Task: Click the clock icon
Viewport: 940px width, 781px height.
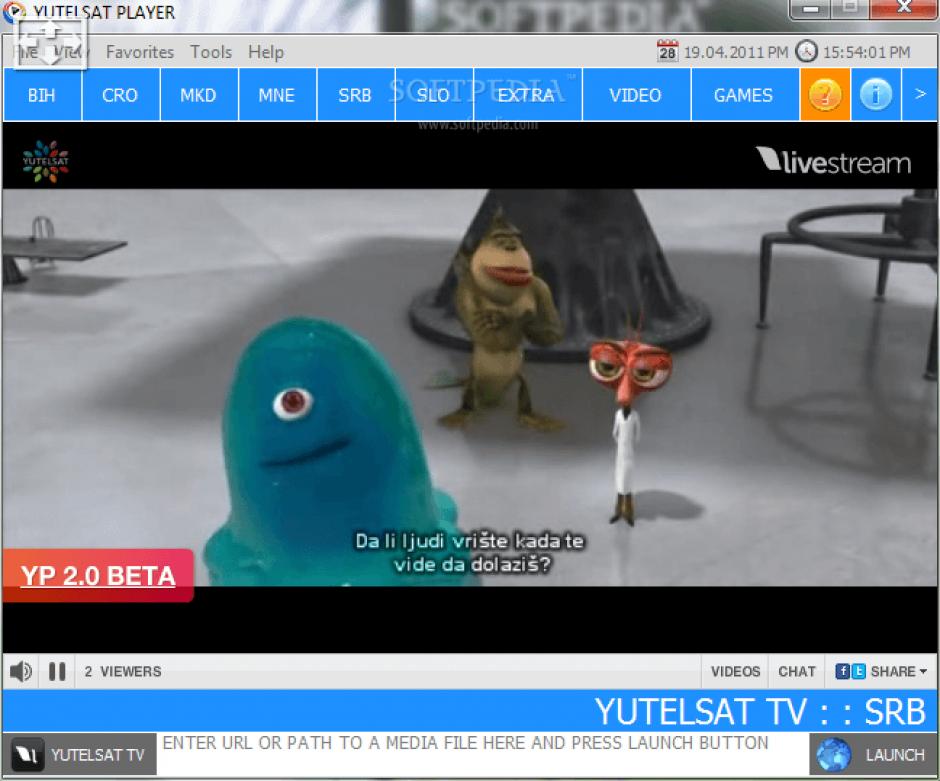Action: coord(806,52)
